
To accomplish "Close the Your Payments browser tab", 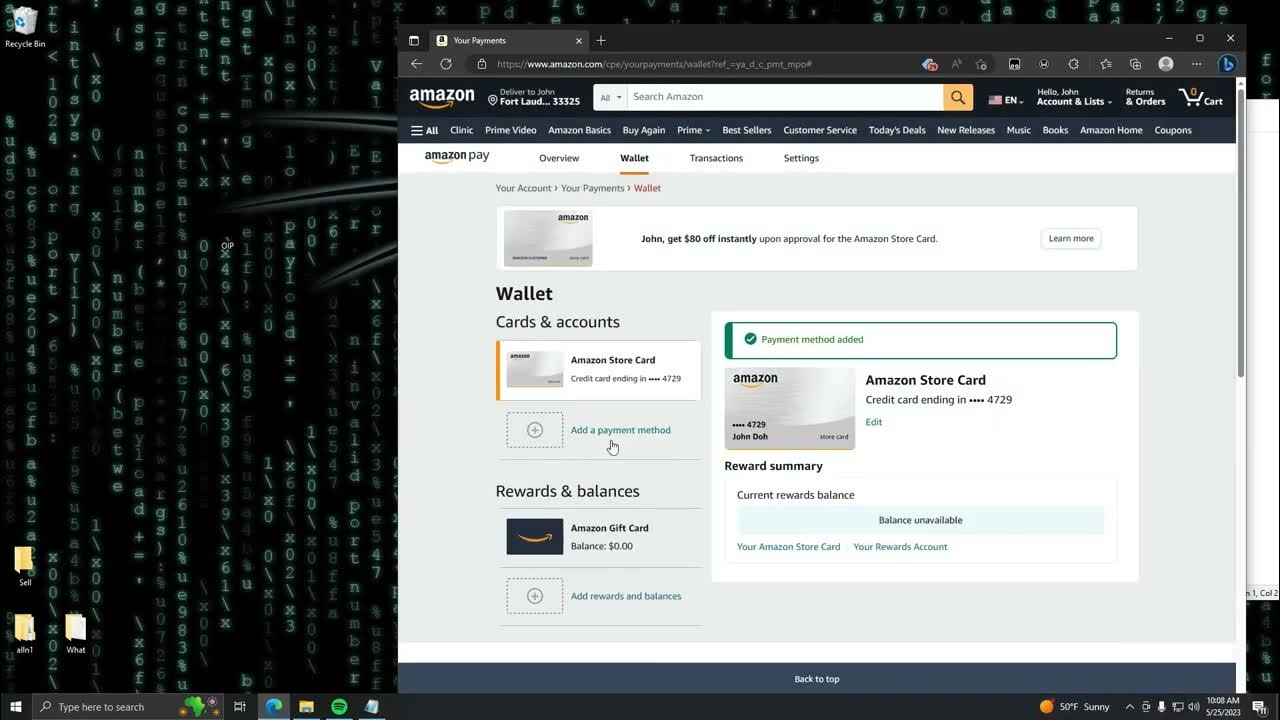I will point(578,41).
